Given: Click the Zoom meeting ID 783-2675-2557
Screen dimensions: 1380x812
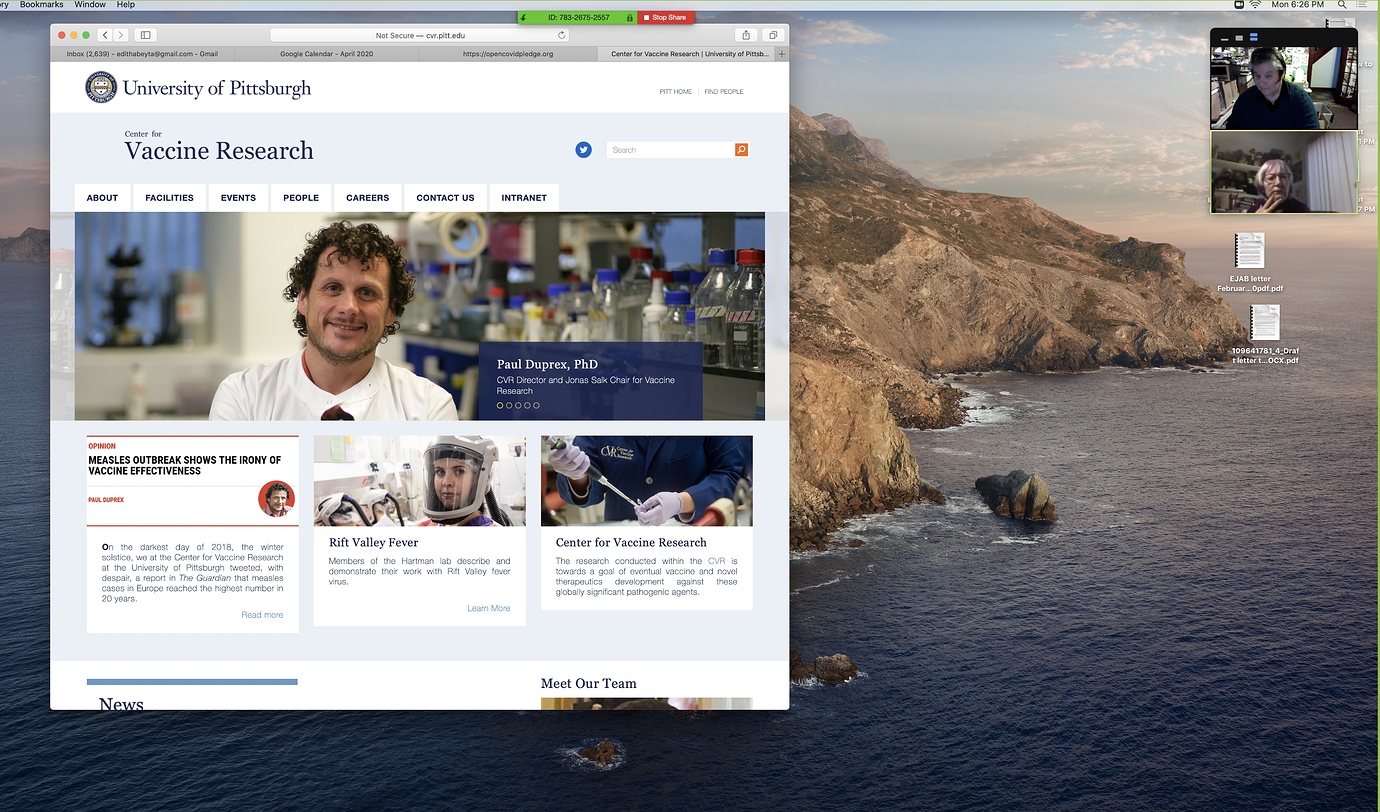Looking at the screenshot, I should [579, 17].
